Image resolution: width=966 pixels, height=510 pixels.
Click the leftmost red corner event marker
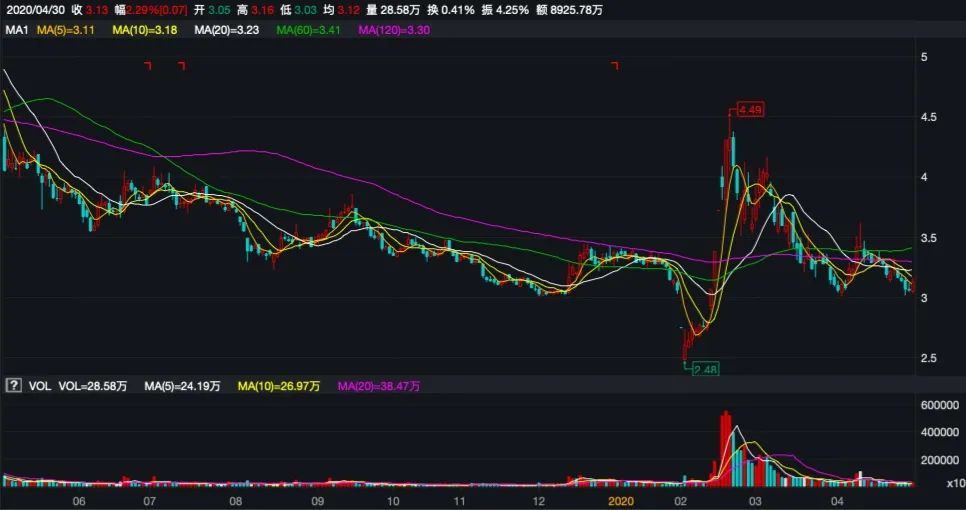pos(147,66)
